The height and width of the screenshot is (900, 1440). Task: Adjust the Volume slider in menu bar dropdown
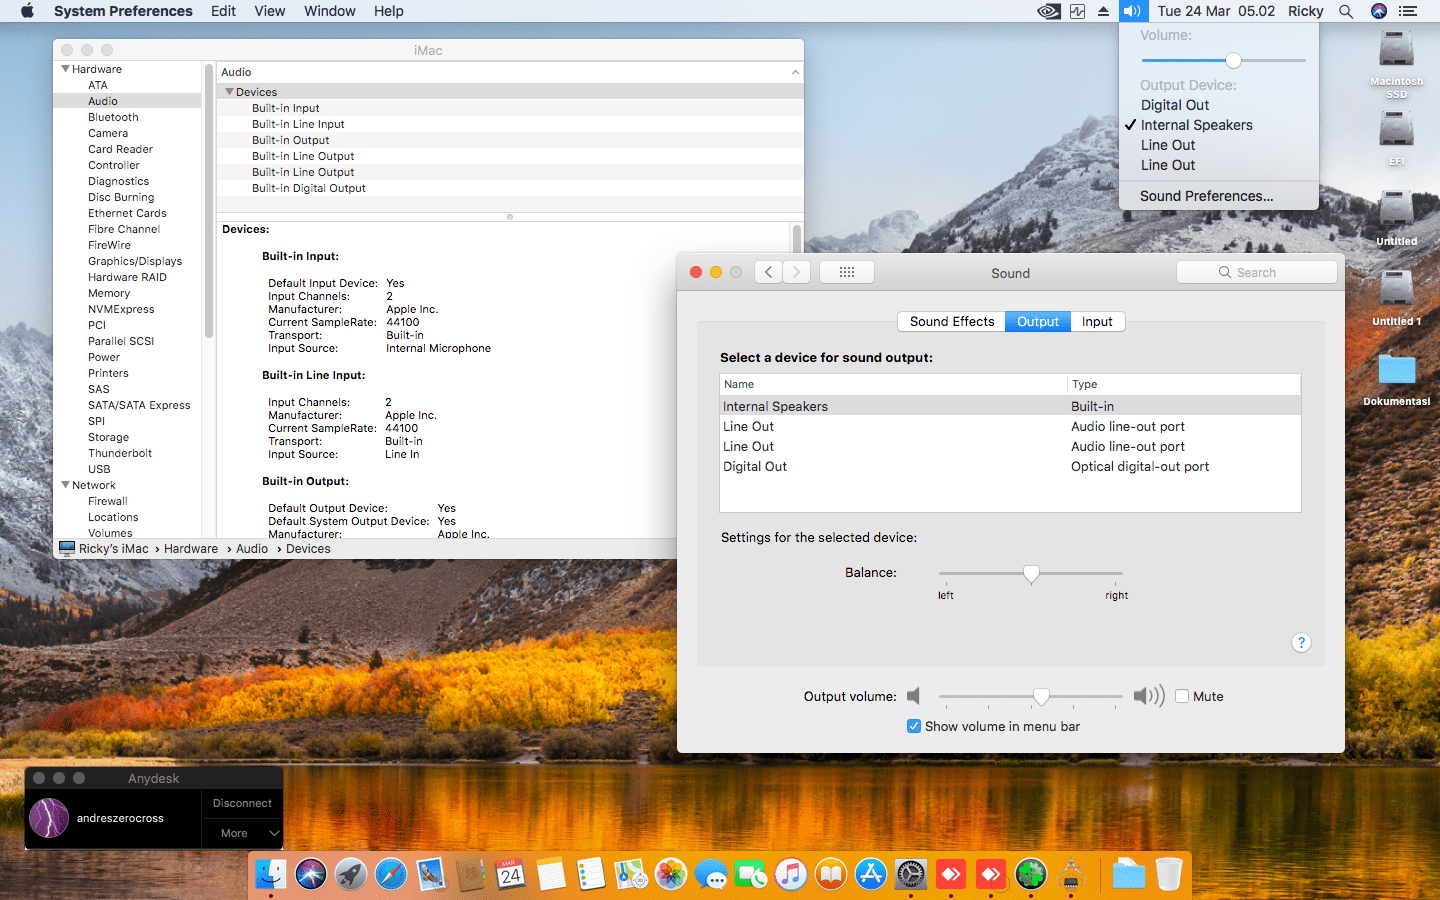pos(1223,60)
